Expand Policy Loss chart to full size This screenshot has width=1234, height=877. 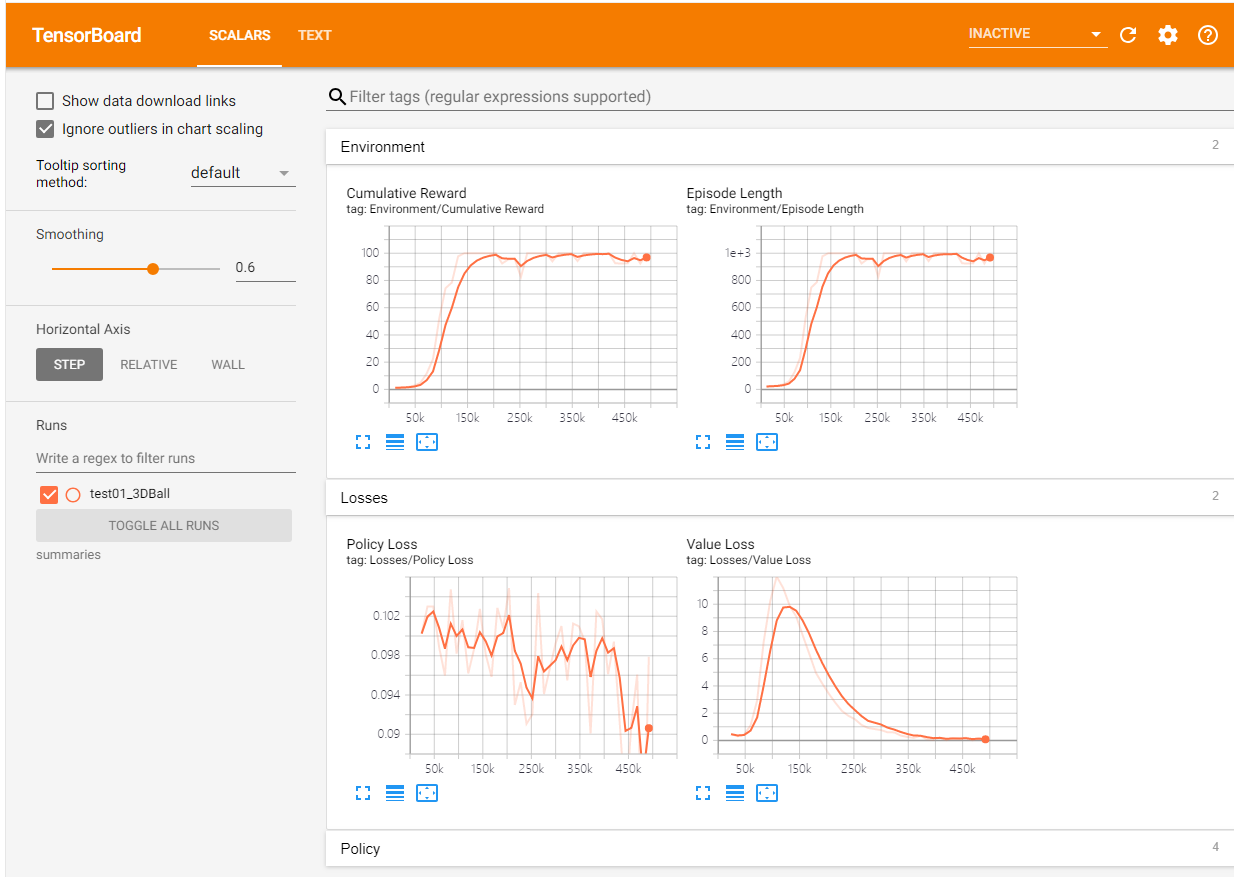pyautogui.click(x=363, y=793)
